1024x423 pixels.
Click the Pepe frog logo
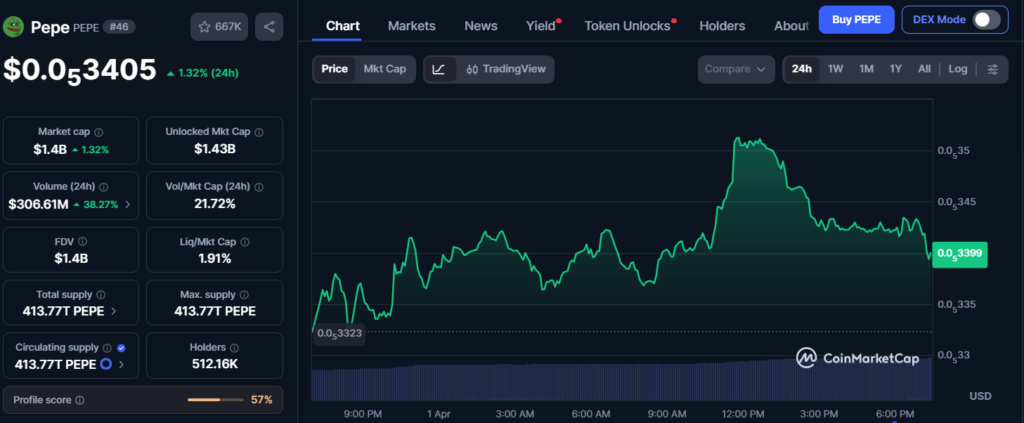14,27
